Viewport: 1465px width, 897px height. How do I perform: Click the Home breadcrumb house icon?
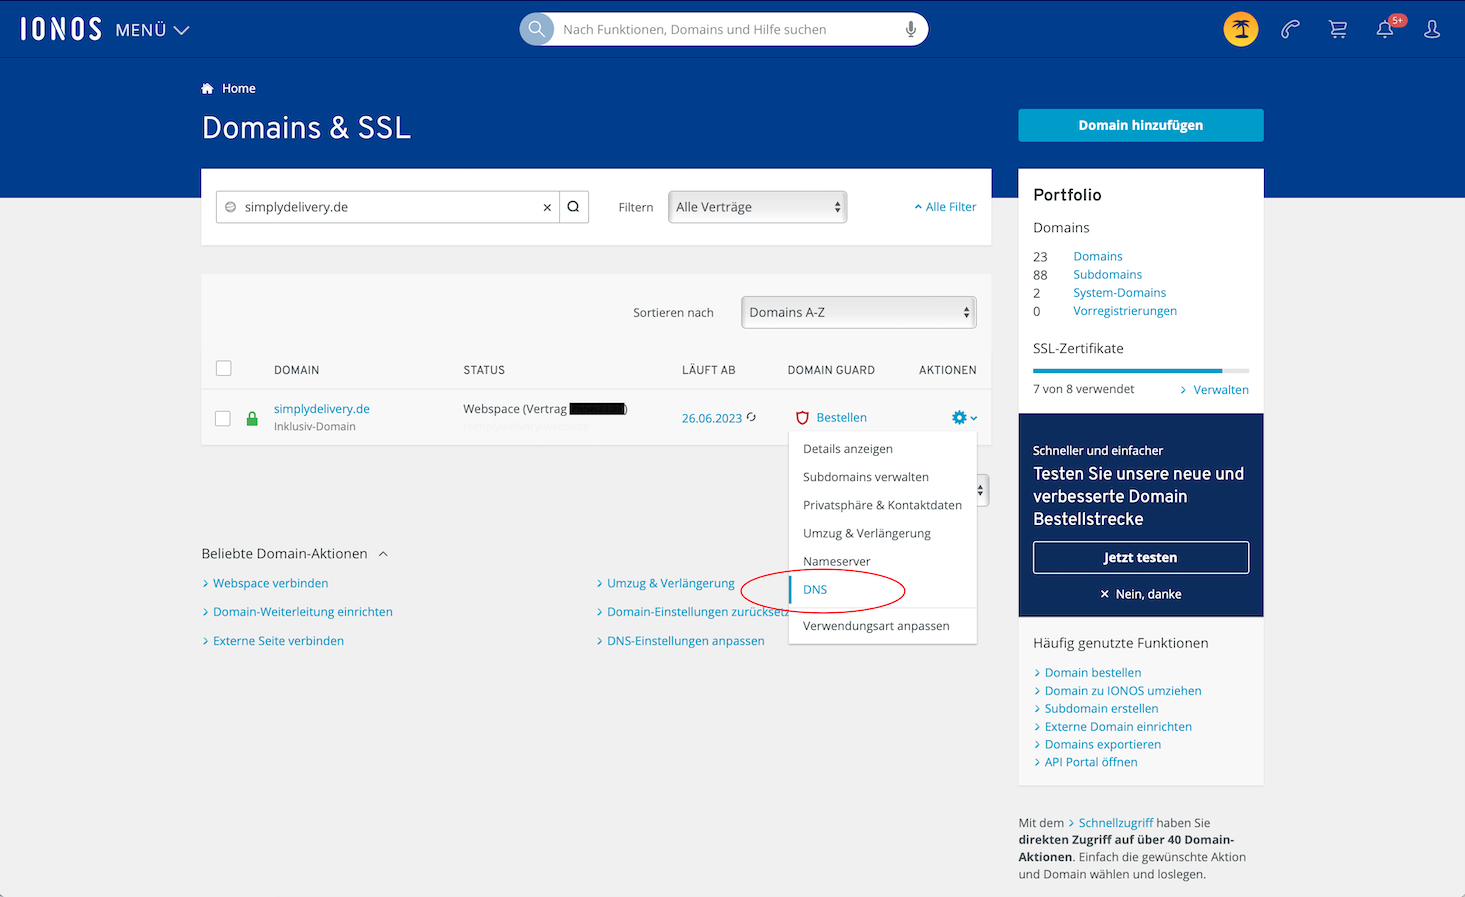(207, 88)
